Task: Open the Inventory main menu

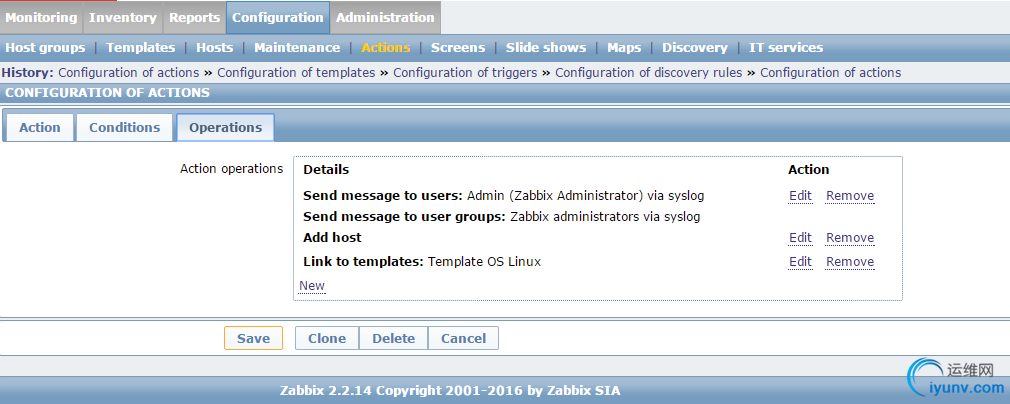Action: point(123,17)
